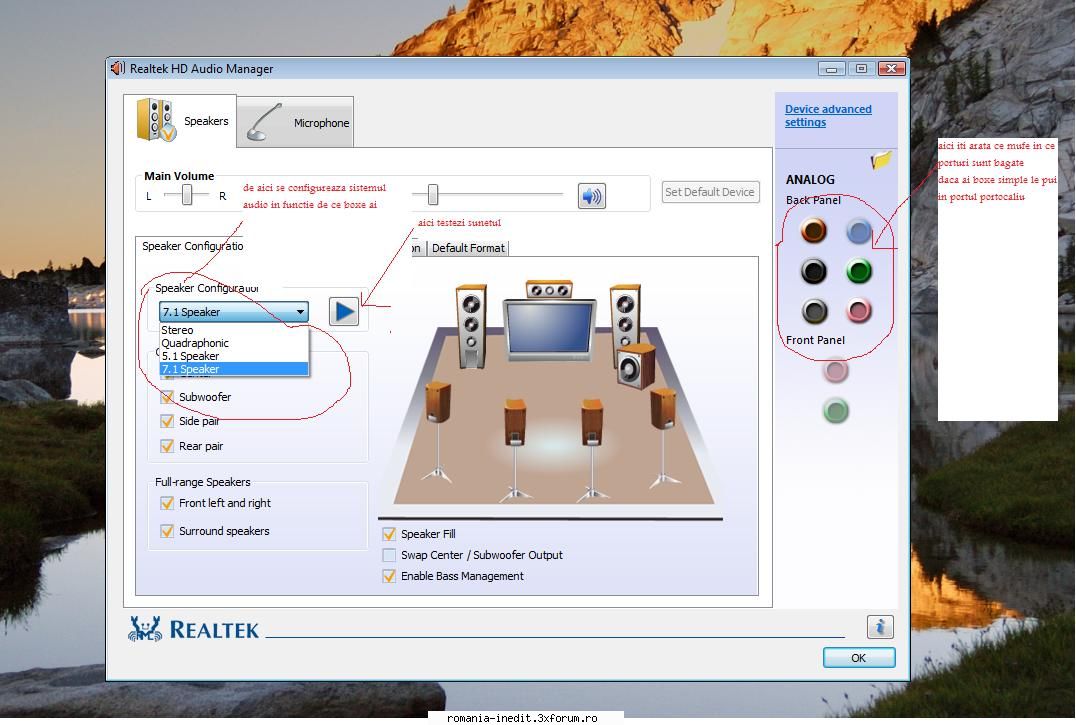Image resolution: width=1076 pixels, height=725 pixels.
Task: Click the subwoofer in the room diagram
Action: pos(635,367)
